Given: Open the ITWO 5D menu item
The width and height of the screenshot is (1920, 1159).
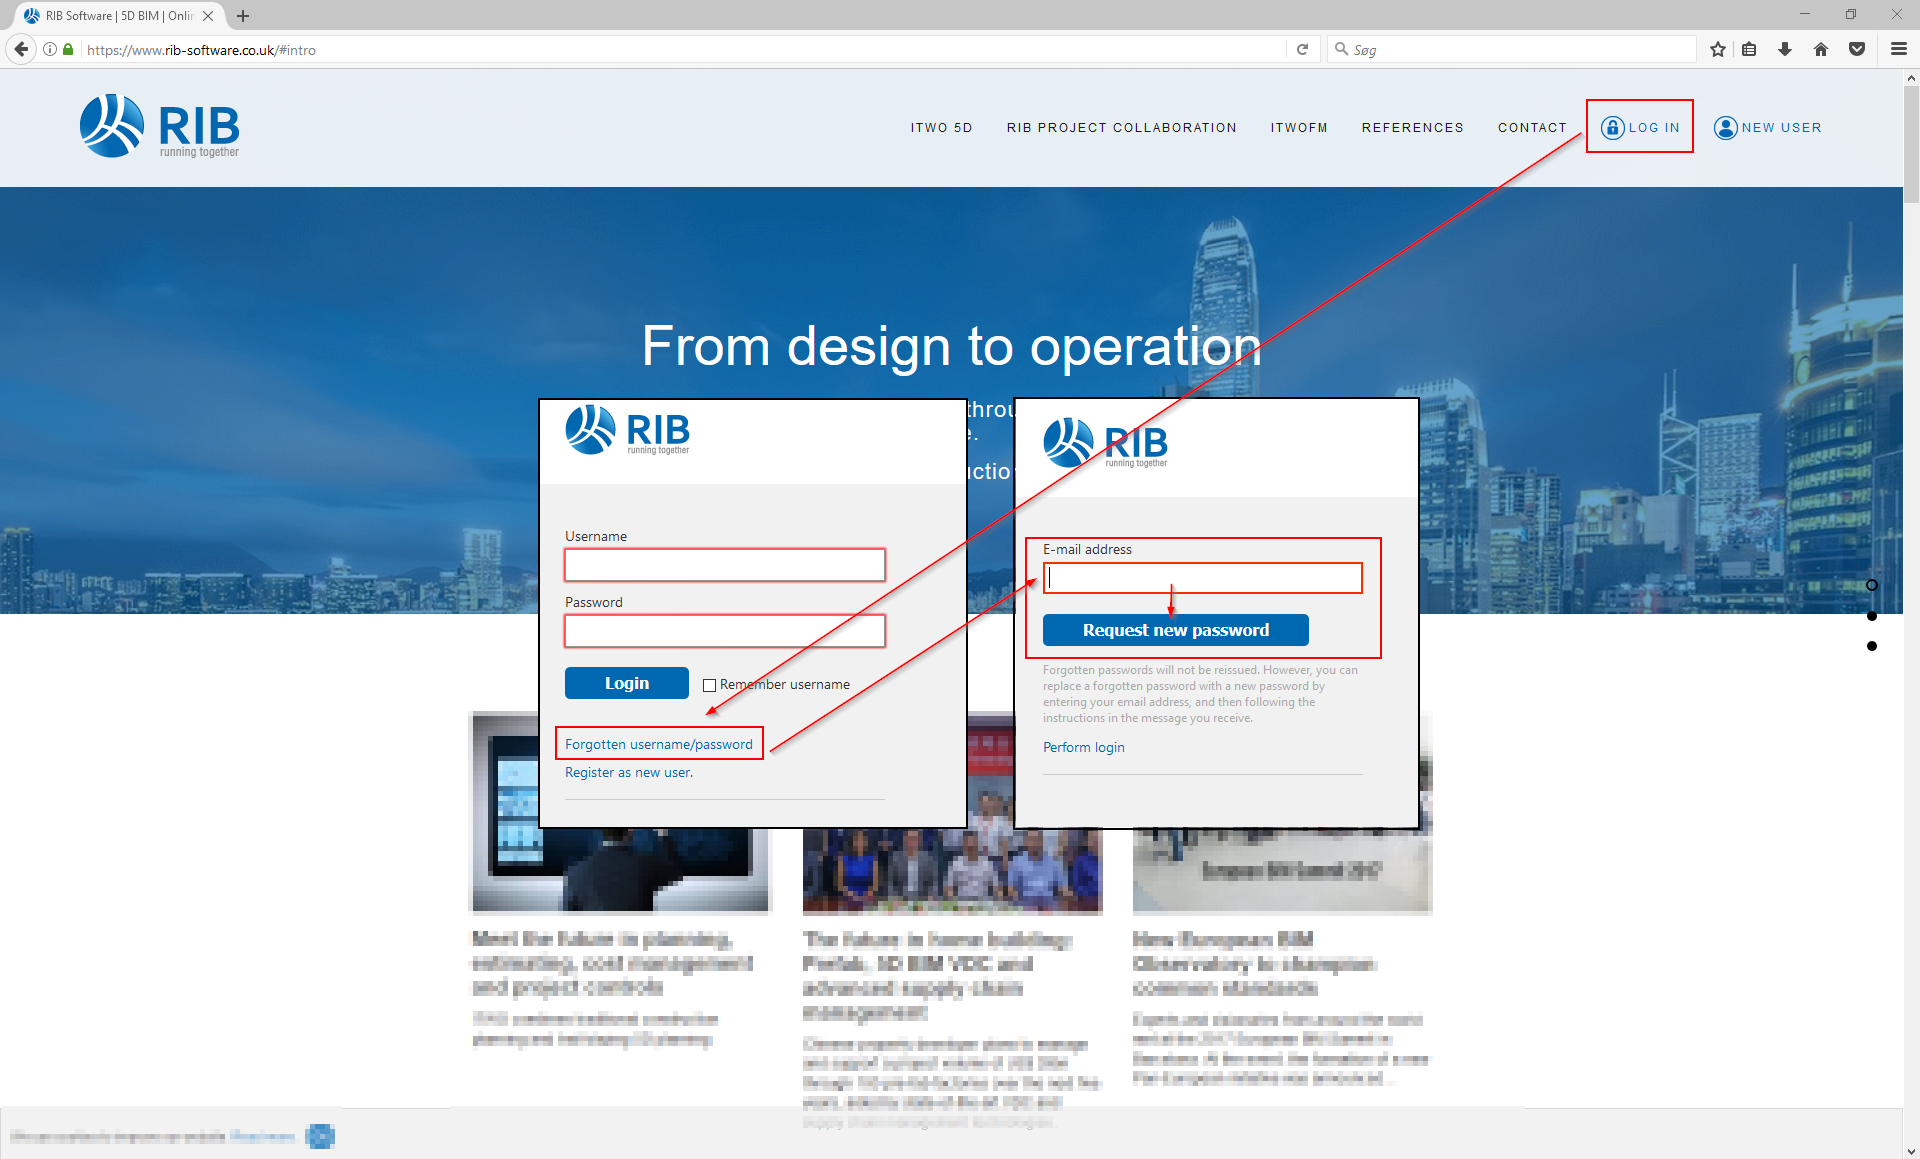Looking at the screenshot, I should tap(941, 128).
